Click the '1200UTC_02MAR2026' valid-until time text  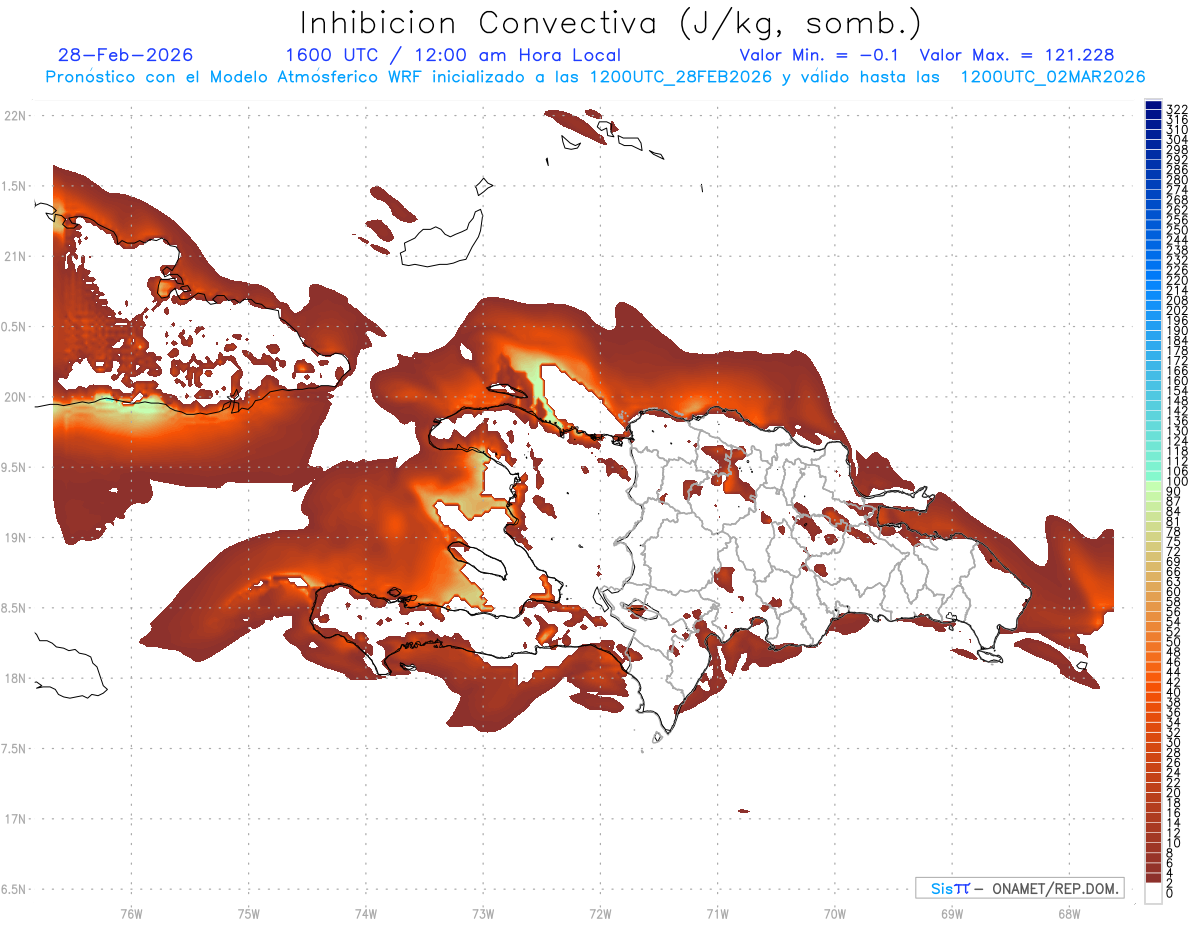1052,76
